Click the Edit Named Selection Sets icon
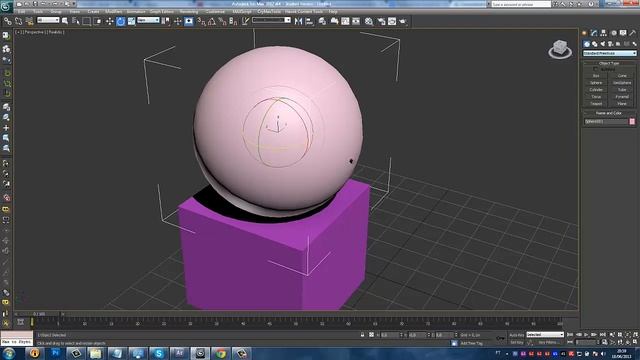 245,21
